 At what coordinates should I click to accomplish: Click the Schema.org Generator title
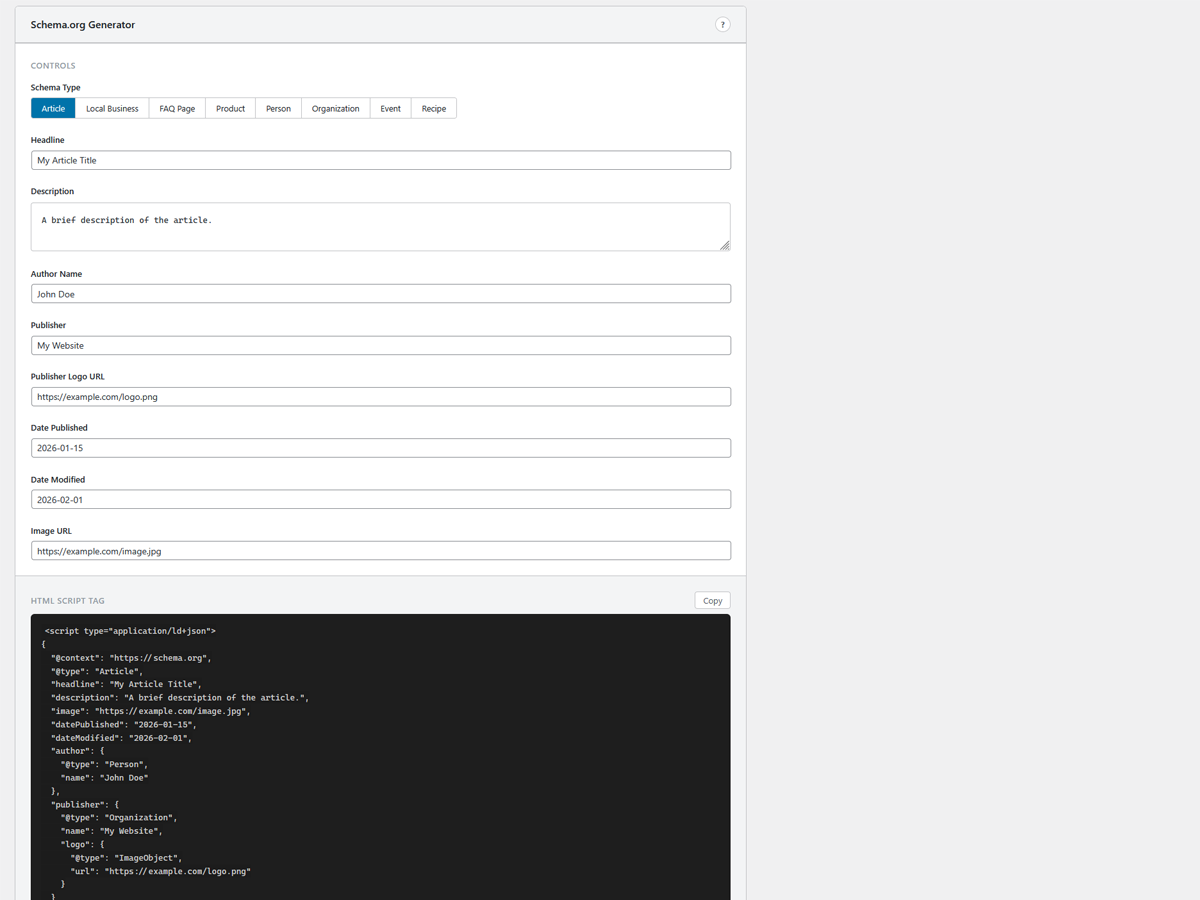coord(82,24)
